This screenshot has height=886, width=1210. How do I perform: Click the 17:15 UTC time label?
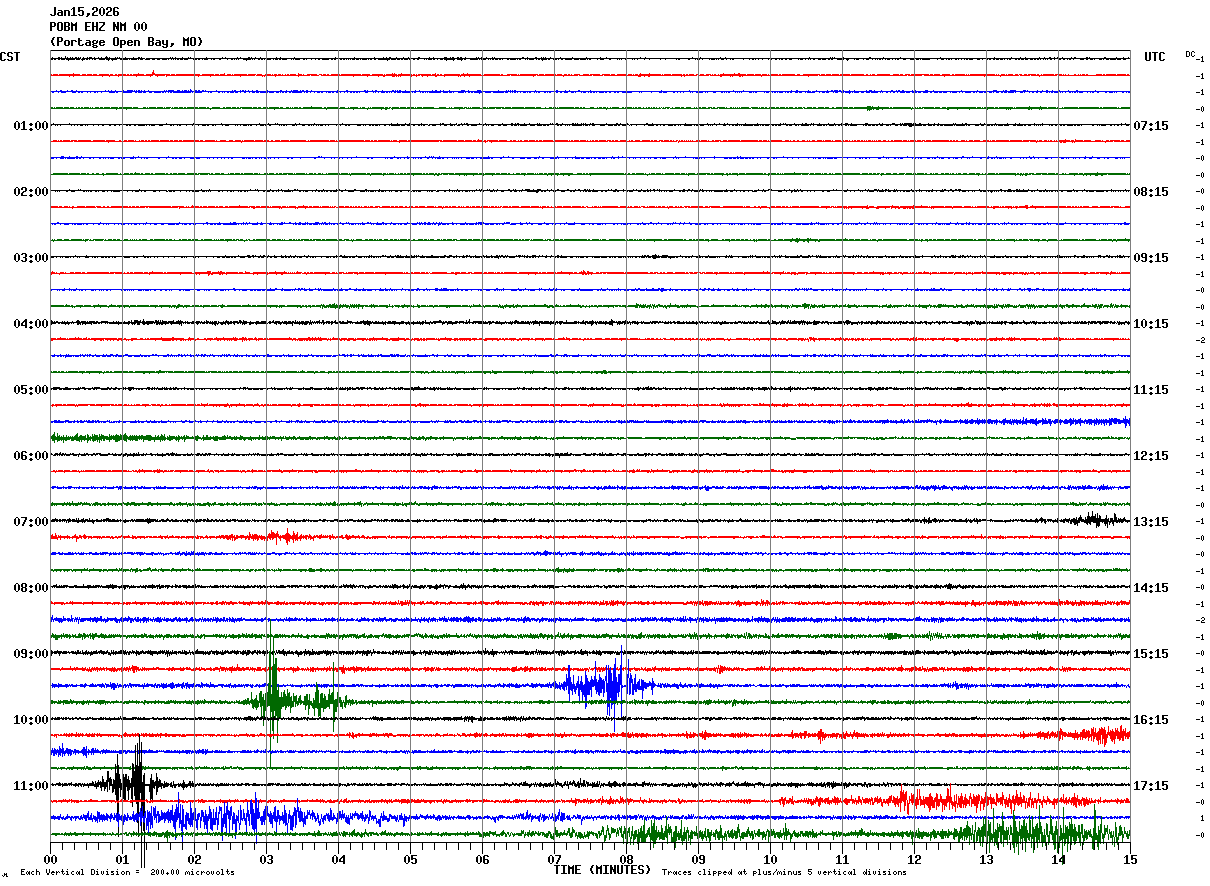[x=1151, y=785]
